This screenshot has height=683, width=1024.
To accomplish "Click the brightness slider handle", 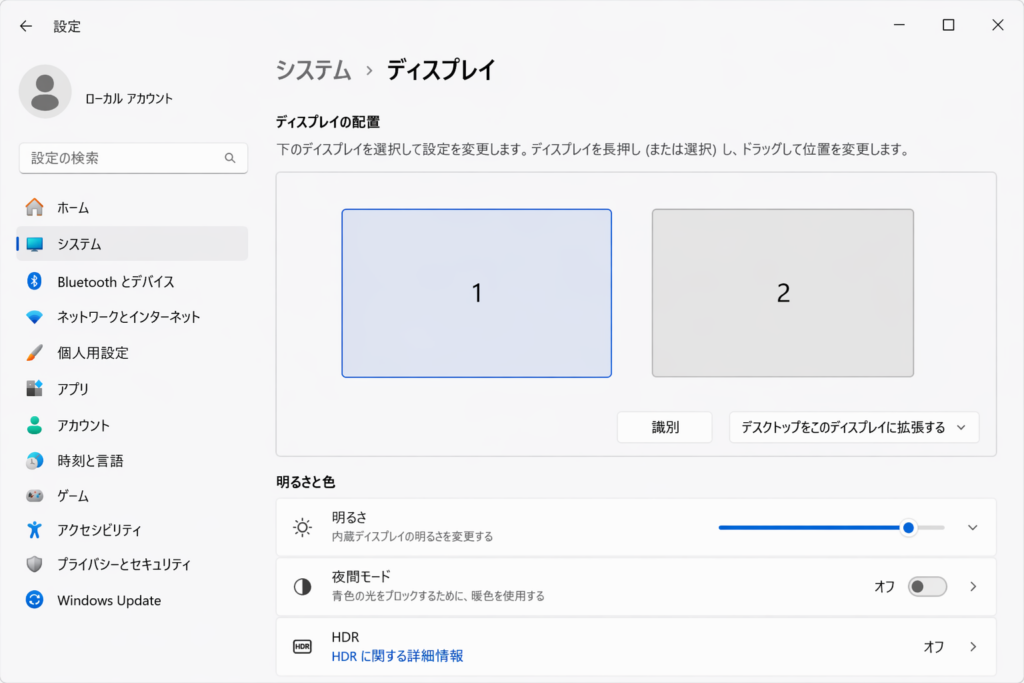I will coord(908,528).
